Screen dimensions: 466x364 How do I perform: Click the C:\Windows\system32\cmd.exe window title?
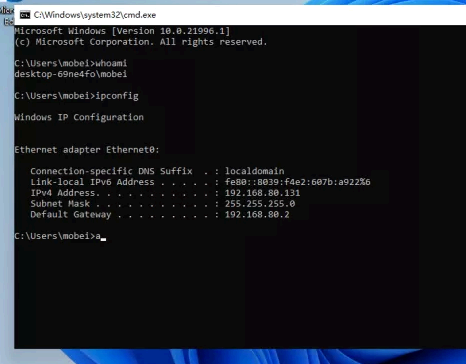[95, 15]
